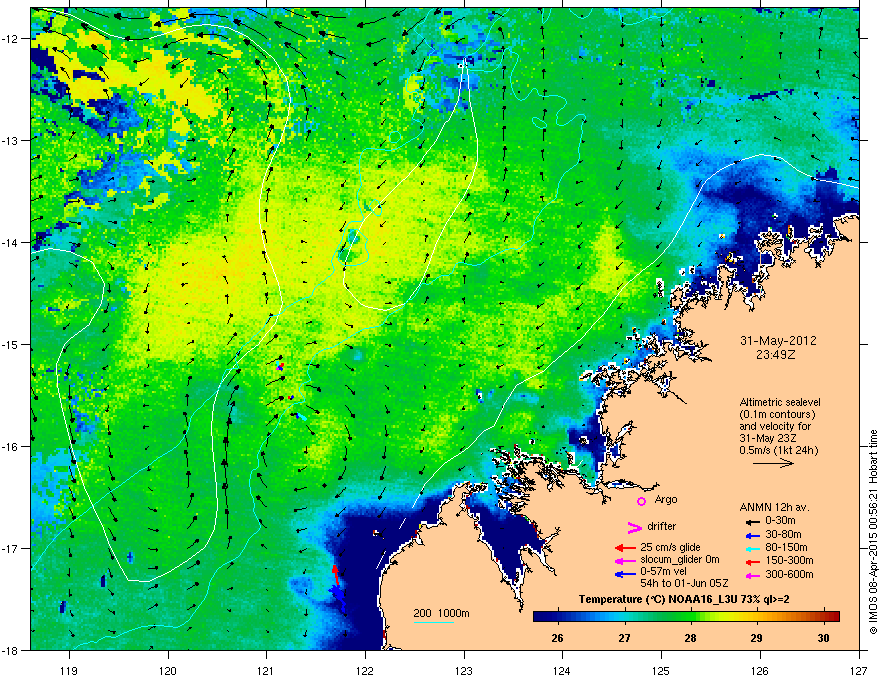This screenshot has width=880, height=680.
Task: Click the IMOS Hobart time copyright stamp
Action: 873,532
